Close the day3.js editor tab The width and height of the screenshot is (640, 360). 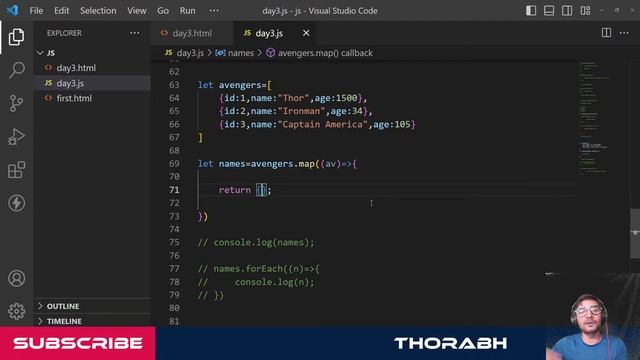pos(306,33)
